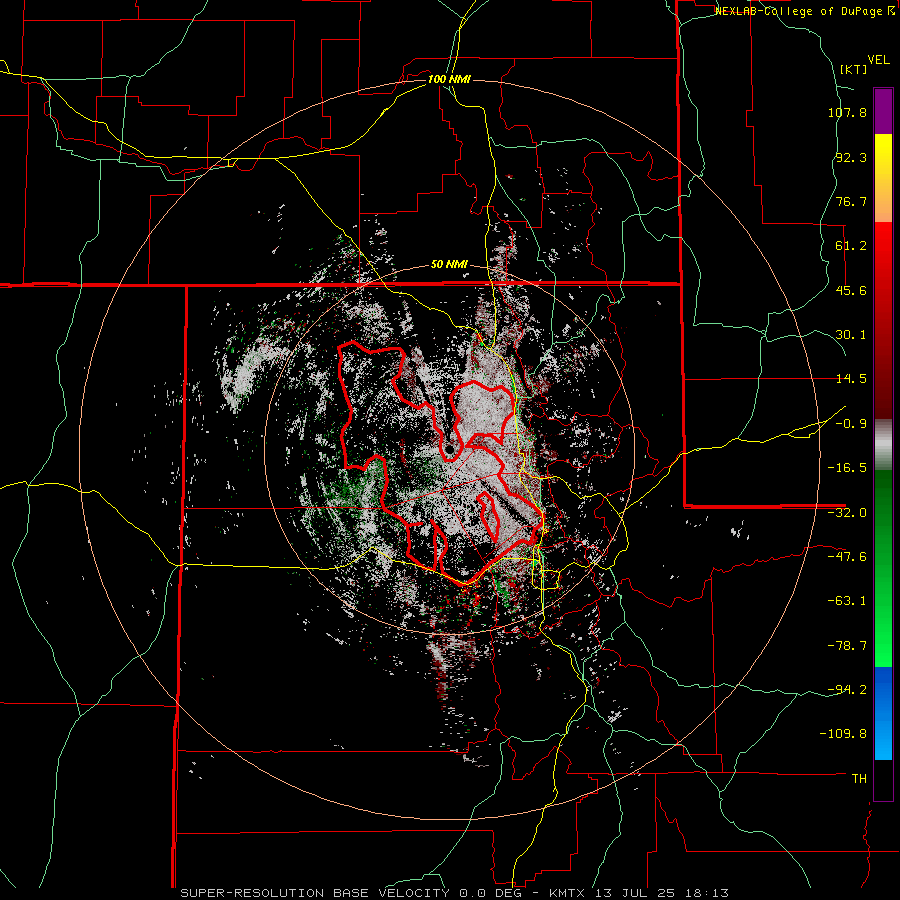
Task: Click the gray near-zero segment of the color bar
Action: (x=883, y=445)
